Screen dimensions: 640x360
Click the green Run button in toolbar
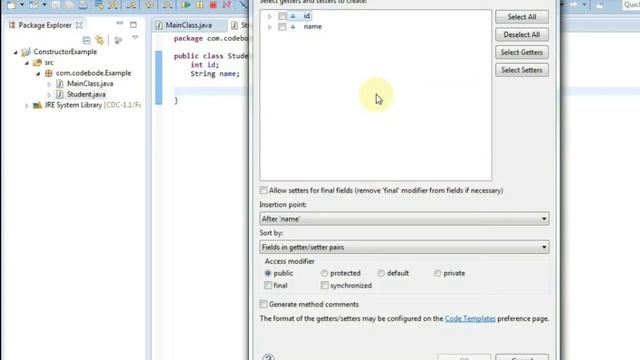(x=186, y=4)
